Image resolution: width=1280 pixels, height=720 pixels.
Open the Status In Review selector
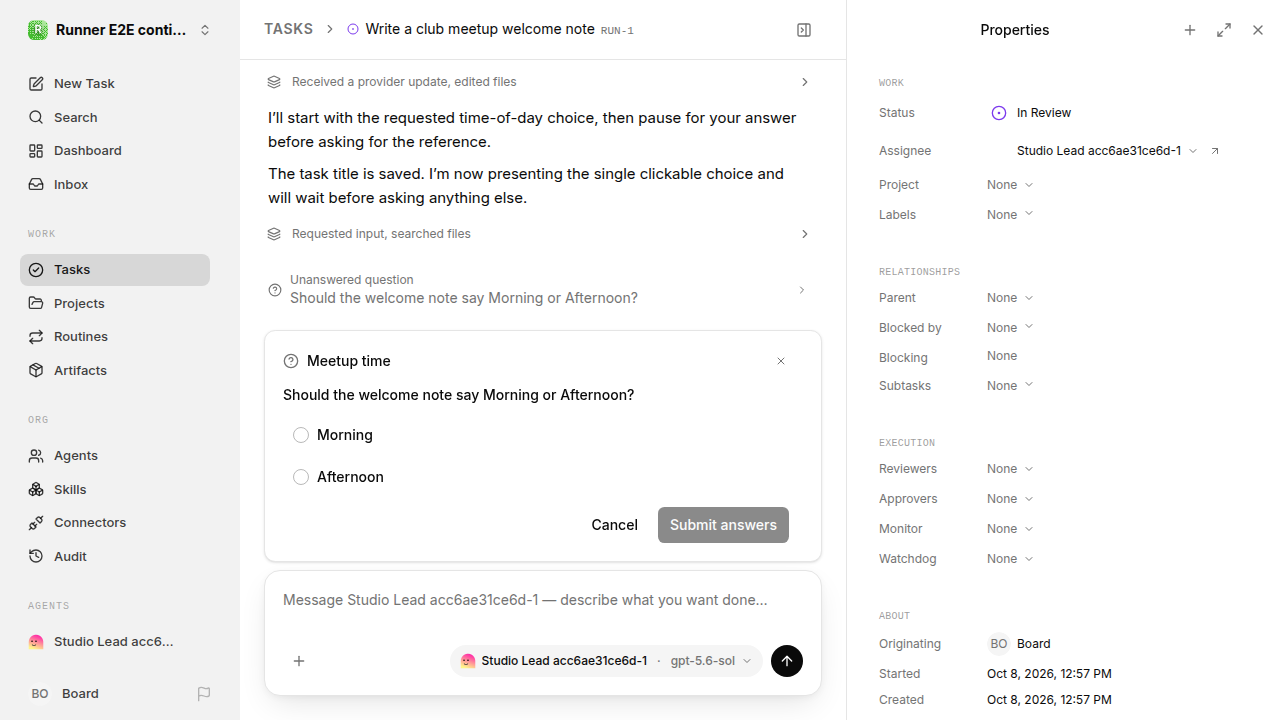[1034, 113]
